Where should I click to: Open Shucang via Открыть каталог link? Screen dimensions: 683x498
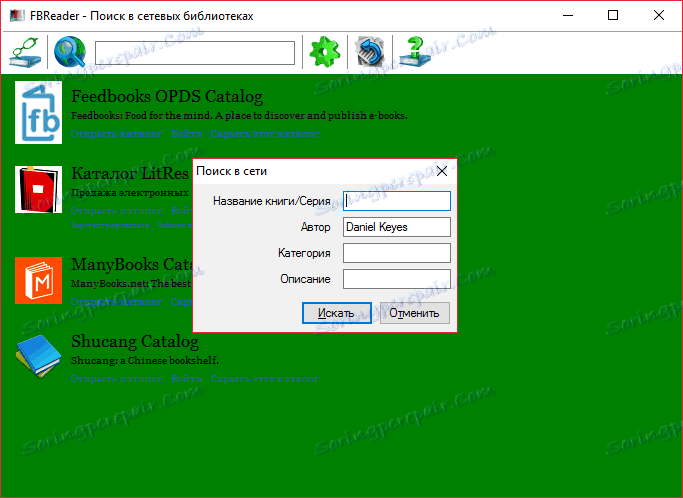click(117, 379)
